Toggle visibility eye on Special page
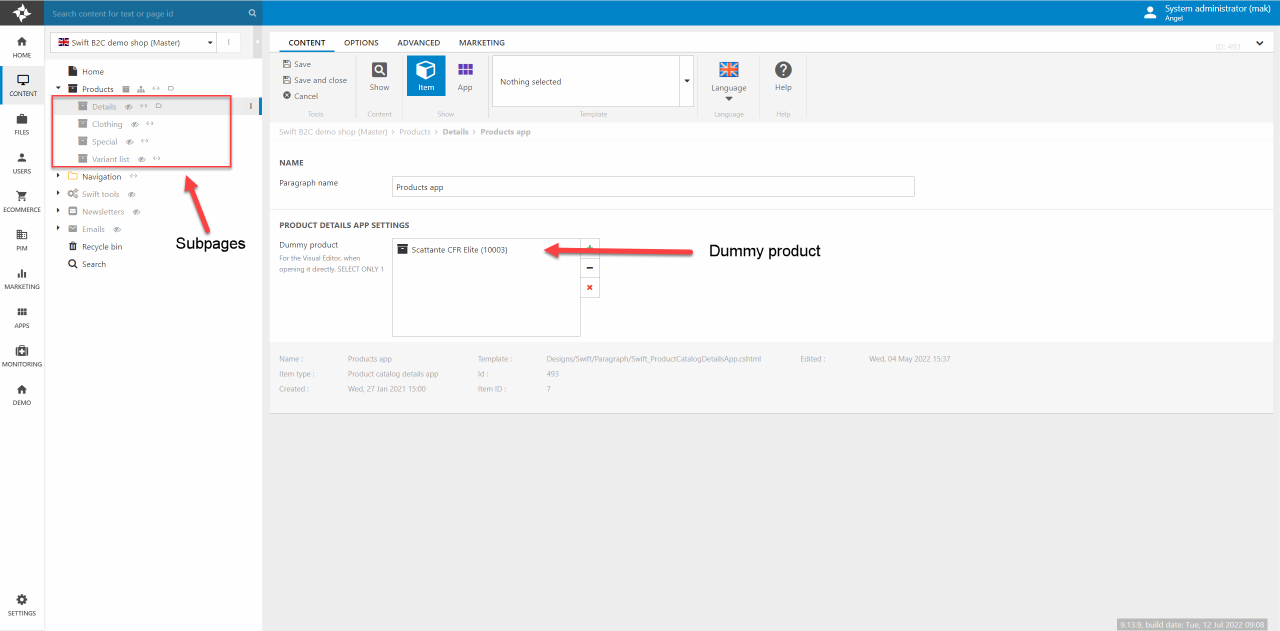 click(x=130, y=142)
